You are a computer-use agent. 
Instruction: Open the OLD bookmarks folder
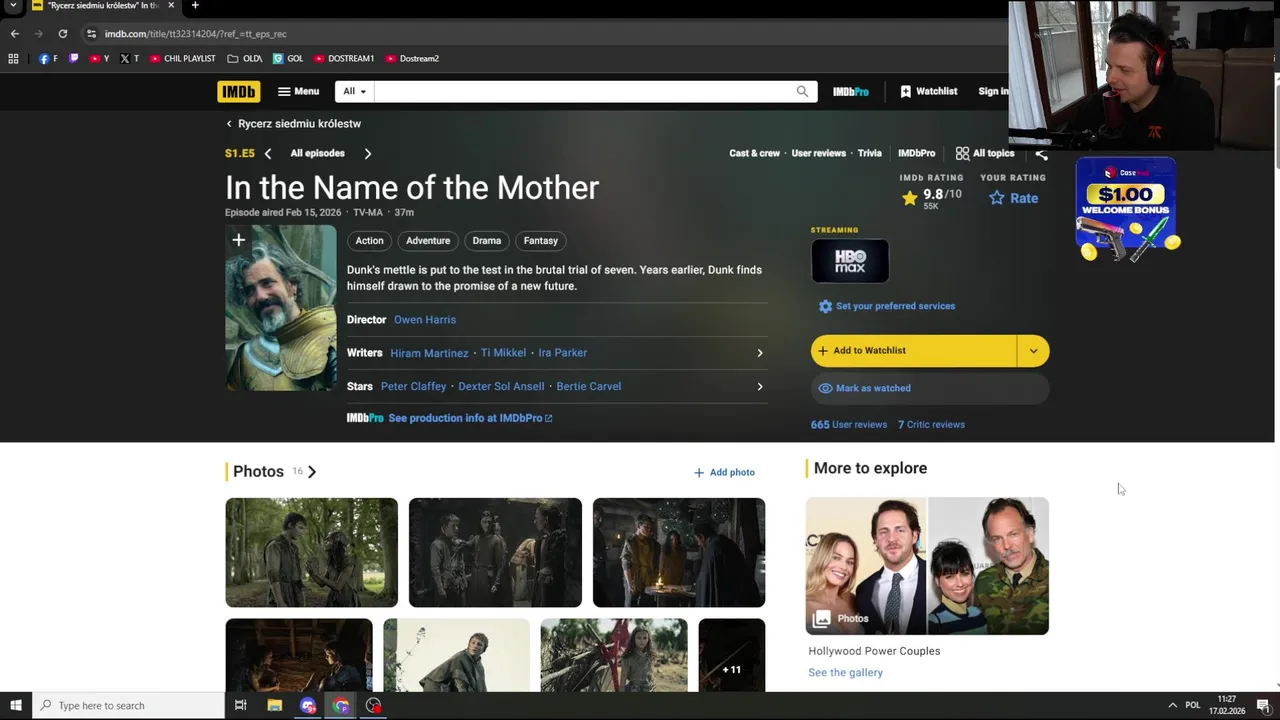click(x=244, y=59)
